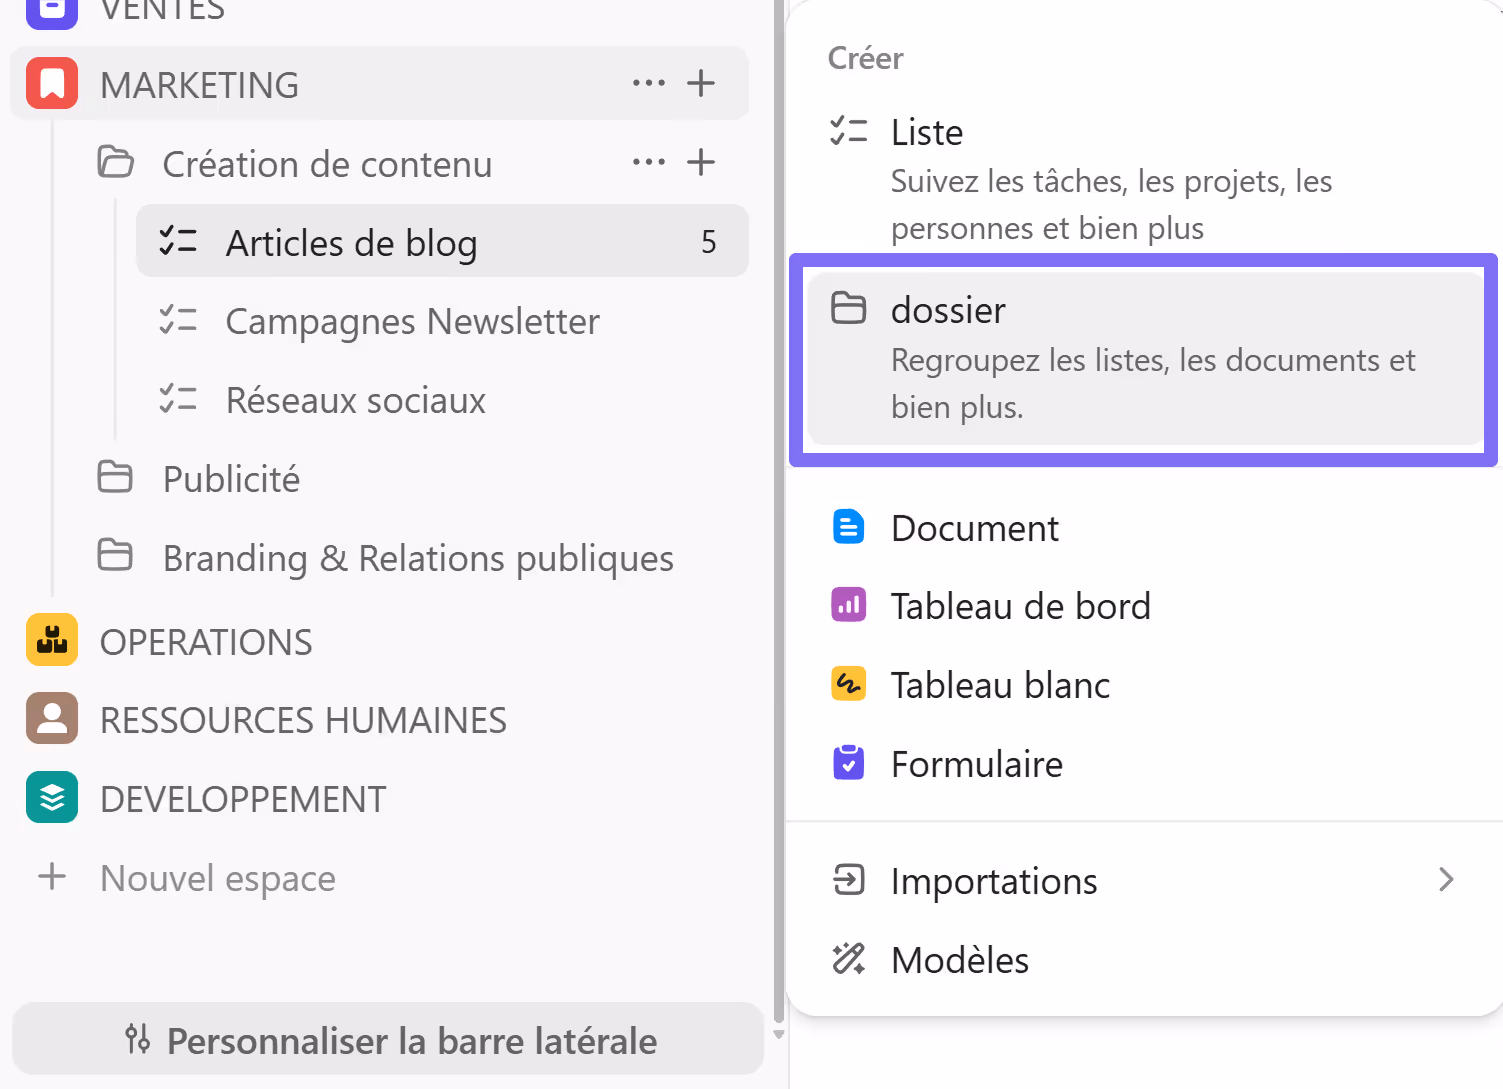Click the MARKETING bookmark space icon
This screenshot has height=1089, width=1503.
coord(51,83)
